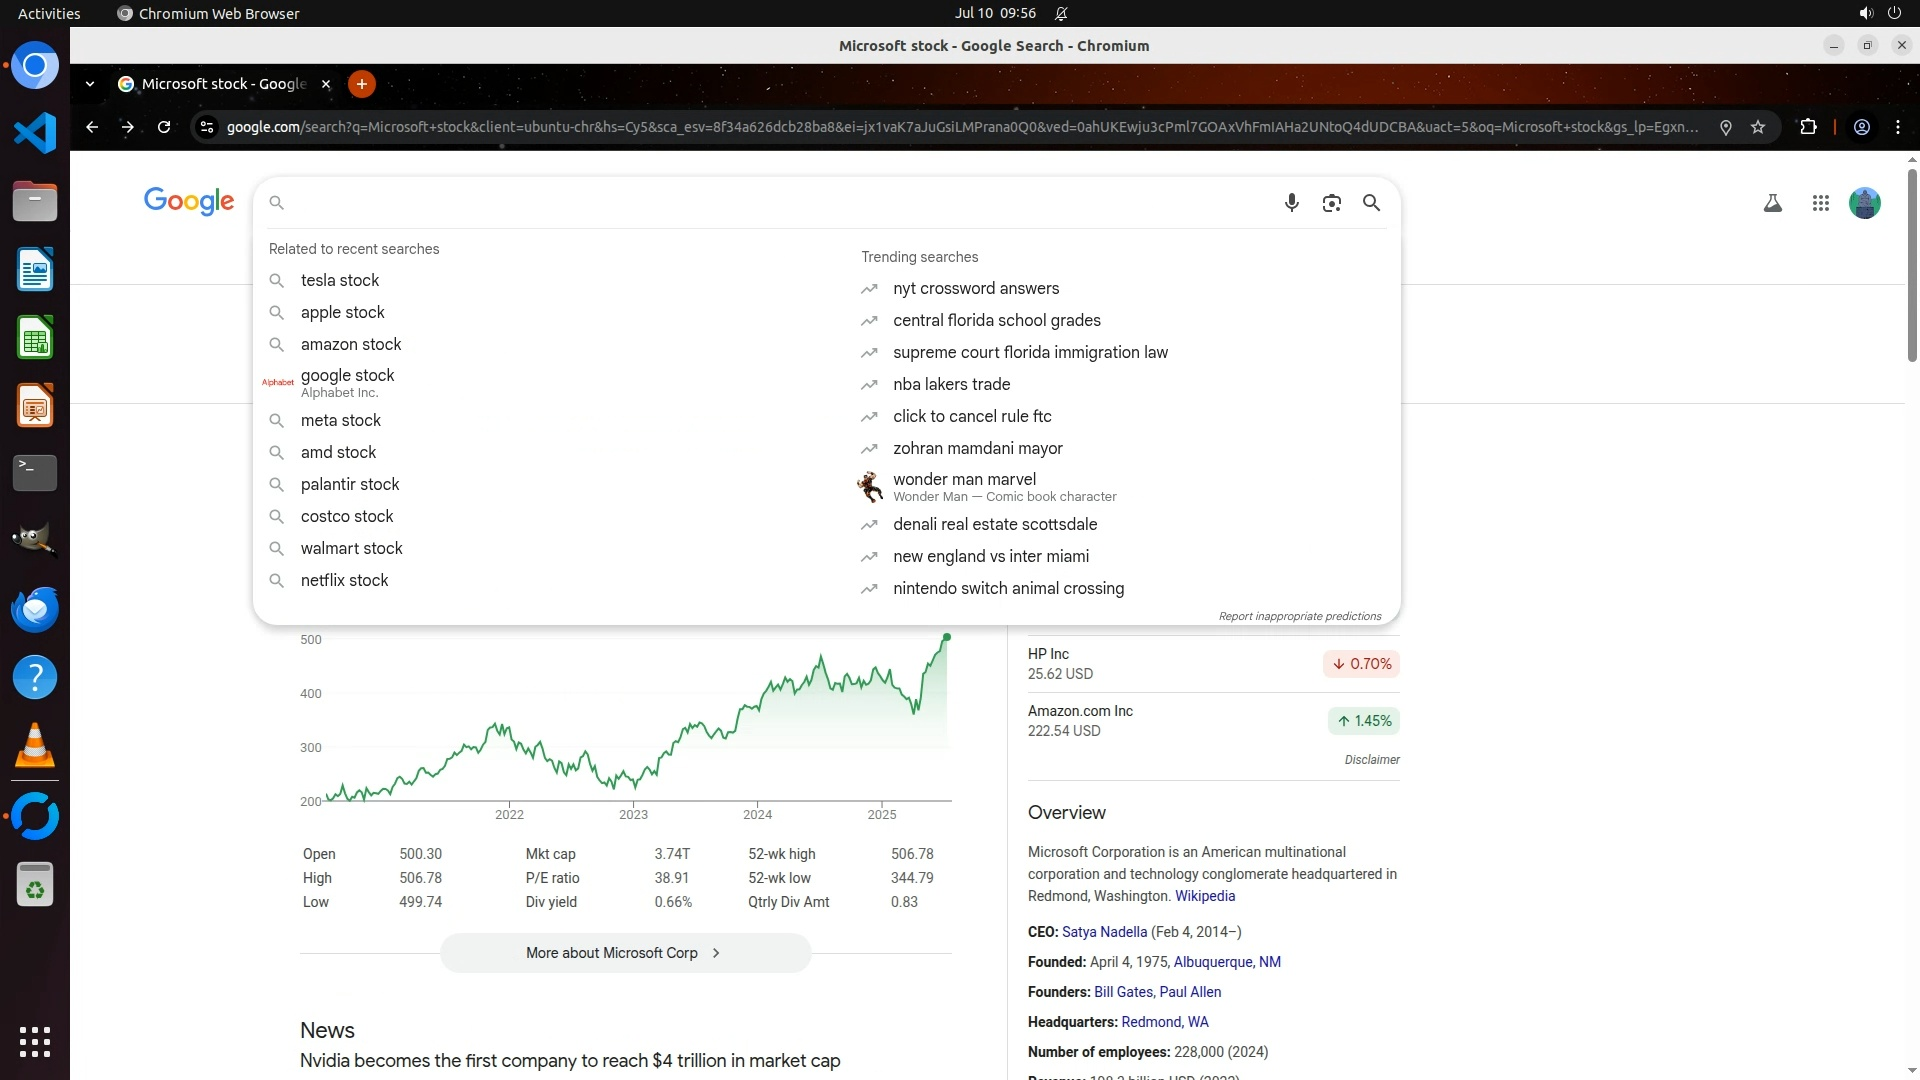This screenshot has height=1080, width=1920.
Task: Launch Visual Studio Code from dock
Action: click(35, 133)
